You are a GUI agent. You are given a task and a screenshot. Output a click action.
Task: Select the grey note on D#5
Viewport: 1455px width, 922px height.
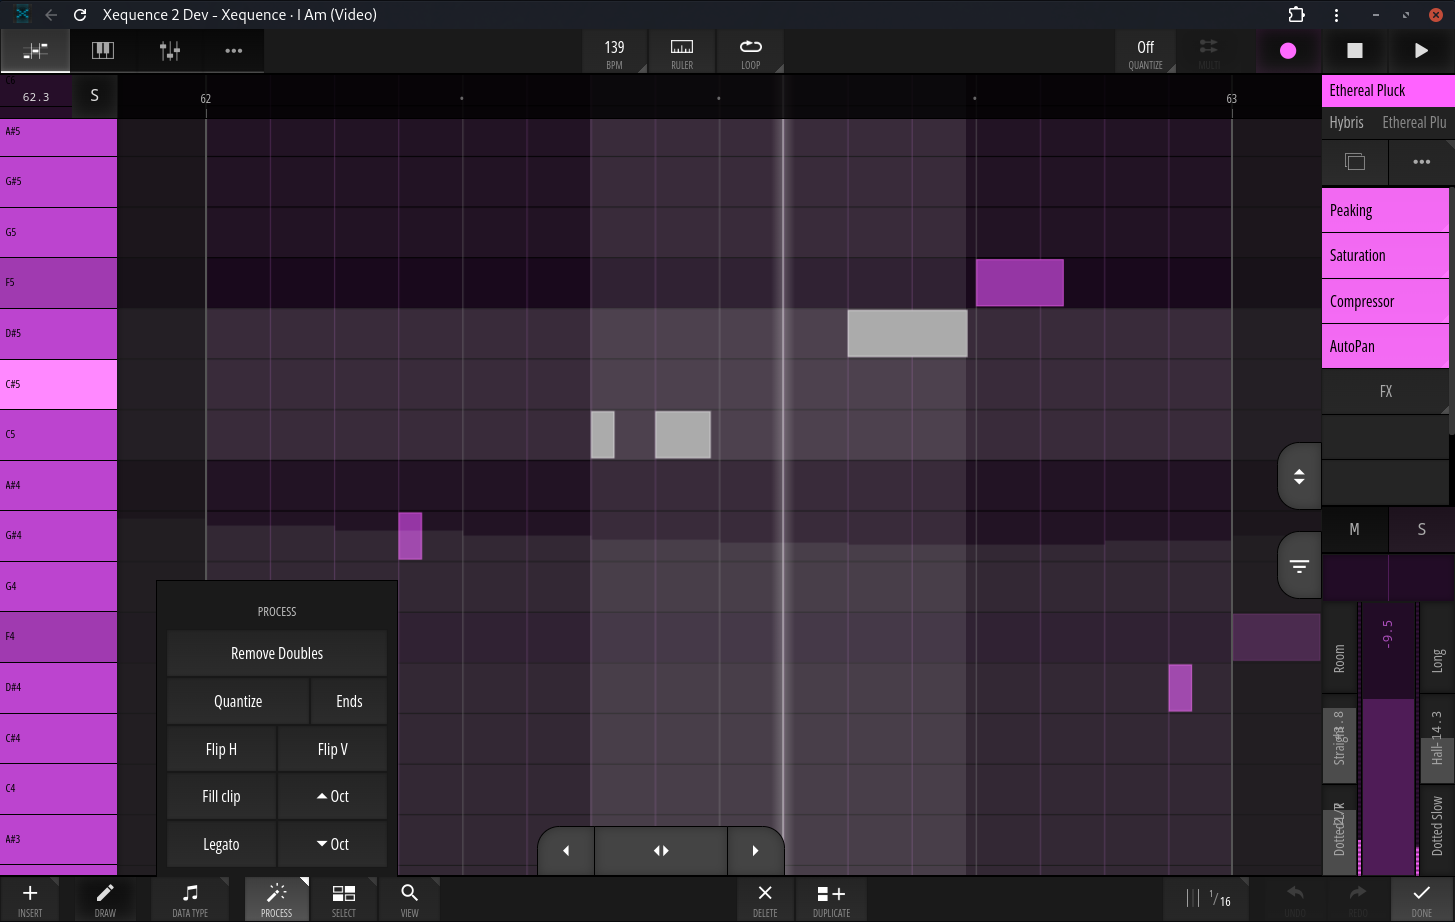pyautogui.click(x=907, y=333)
